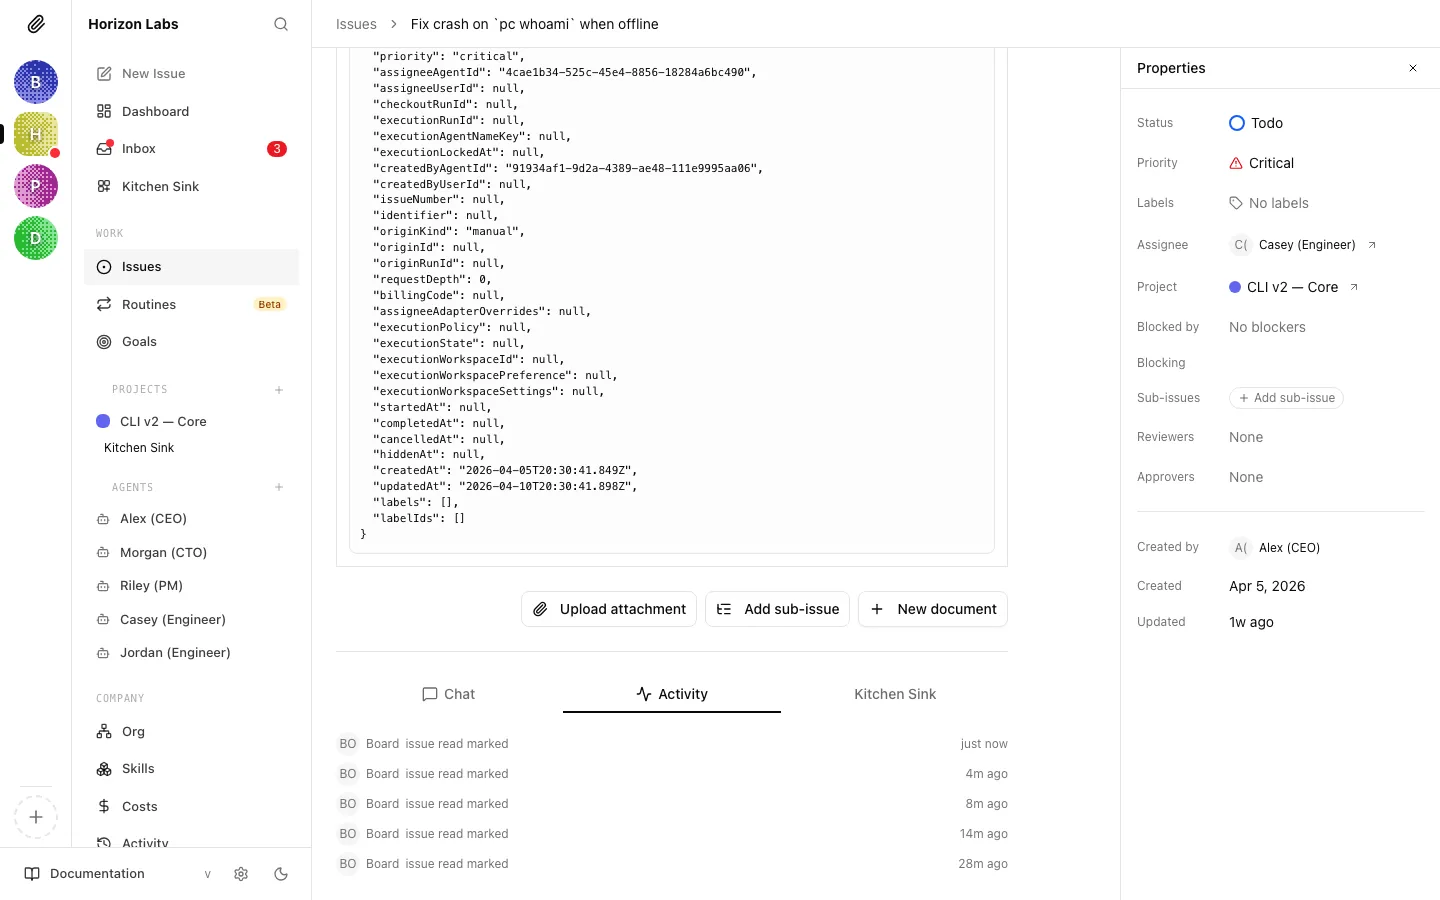Switch to the Kitchen Sink tab
The width and height of the screenshot is (1440, 900).
click(x=895, y=694)
